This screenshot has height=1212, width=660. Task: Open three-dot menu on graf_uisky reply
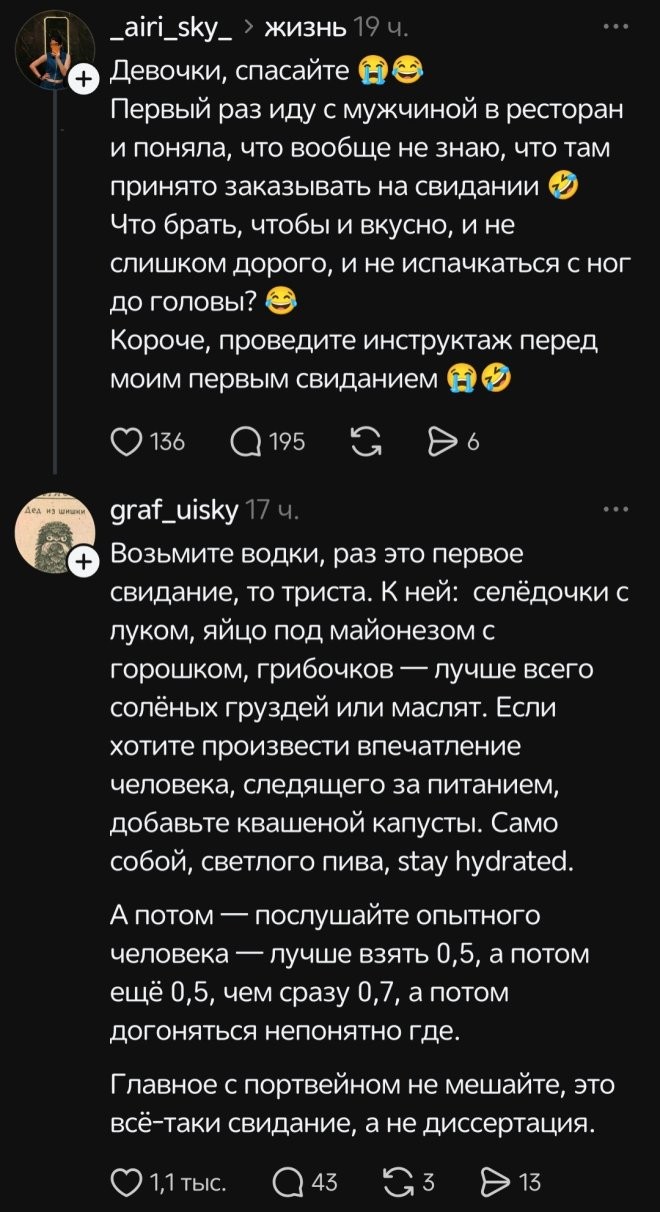(x=612, y=510)
